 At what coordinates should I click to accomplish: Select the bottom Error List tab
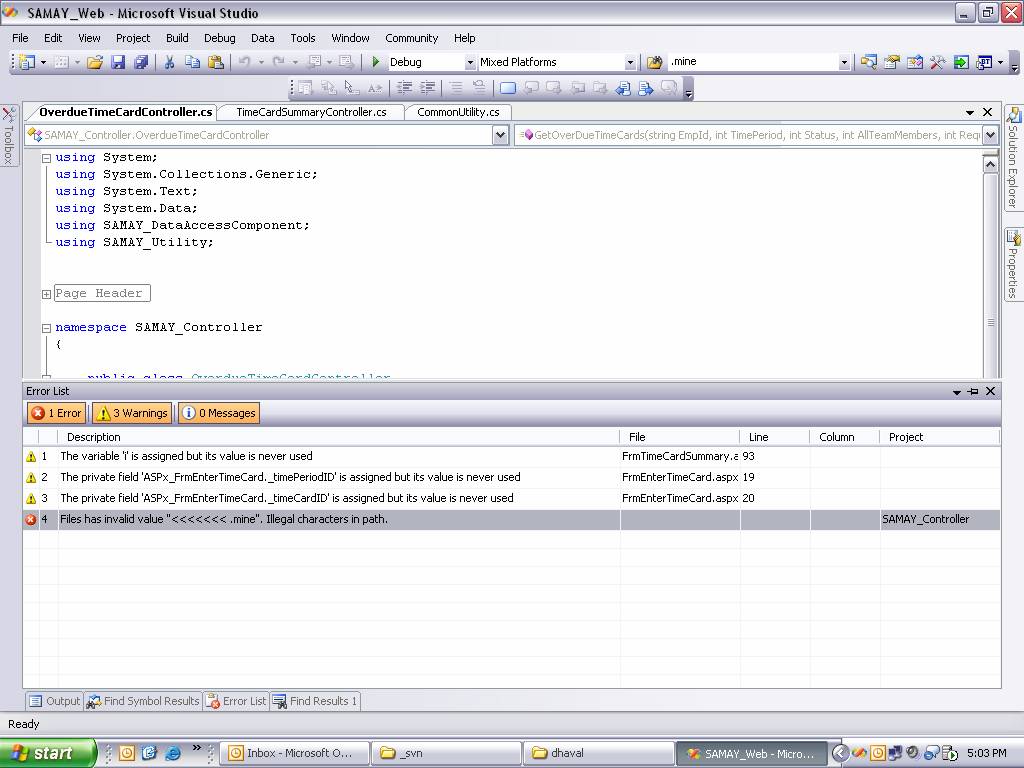(x=236, y=701)
